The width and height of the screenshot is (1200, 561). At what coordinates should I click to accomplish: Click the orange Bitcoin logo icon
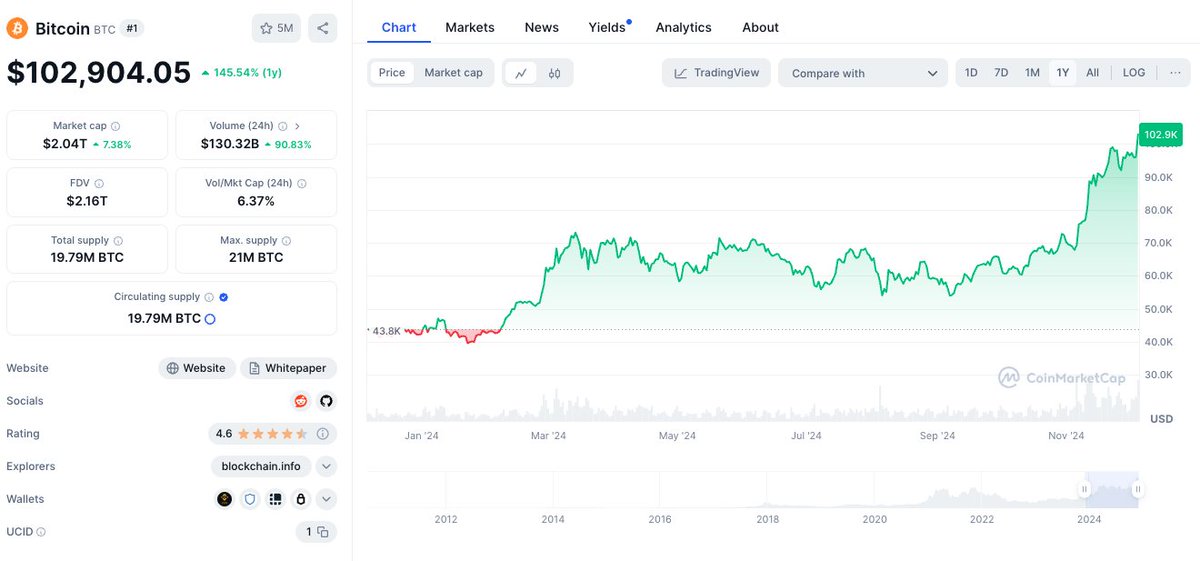point(18,28)
